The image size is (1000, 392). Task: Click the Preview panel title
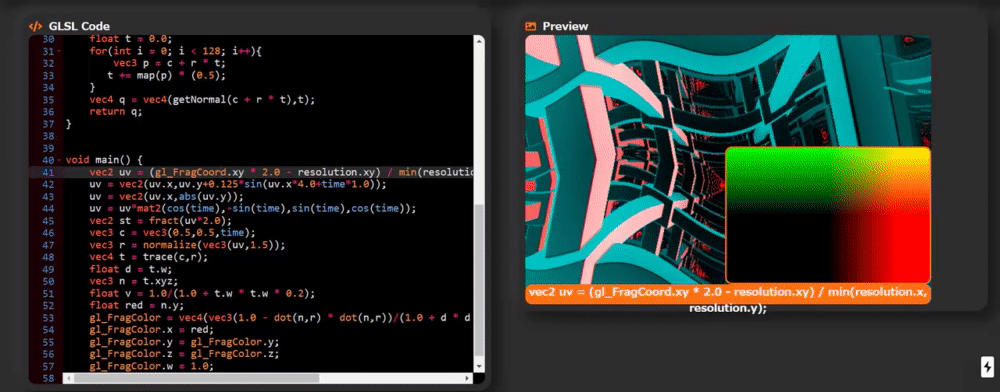(565, 26)
